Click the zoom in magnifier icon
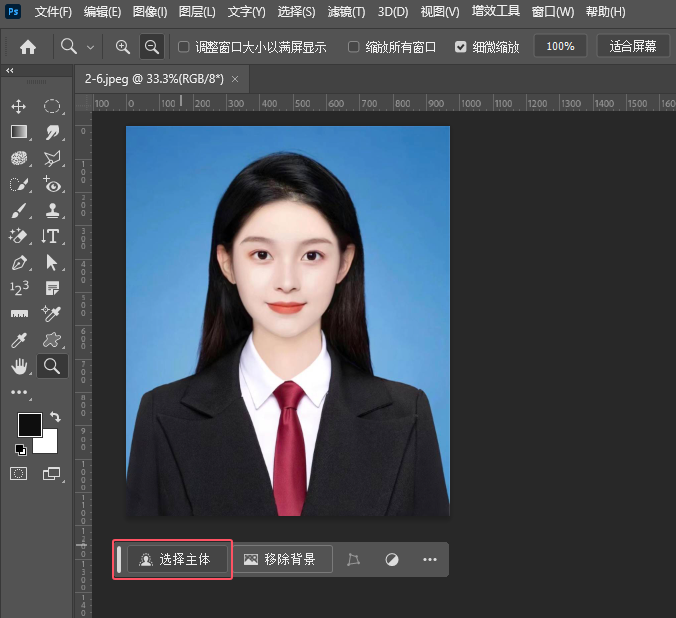 [x=123, y=46]
